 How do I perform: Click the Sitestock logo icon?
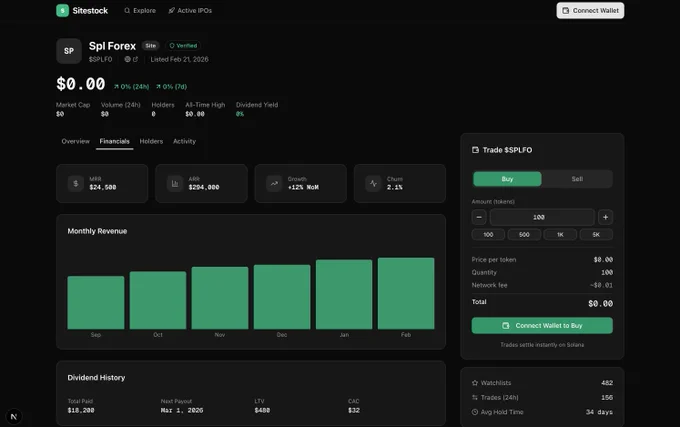point(62,10)
